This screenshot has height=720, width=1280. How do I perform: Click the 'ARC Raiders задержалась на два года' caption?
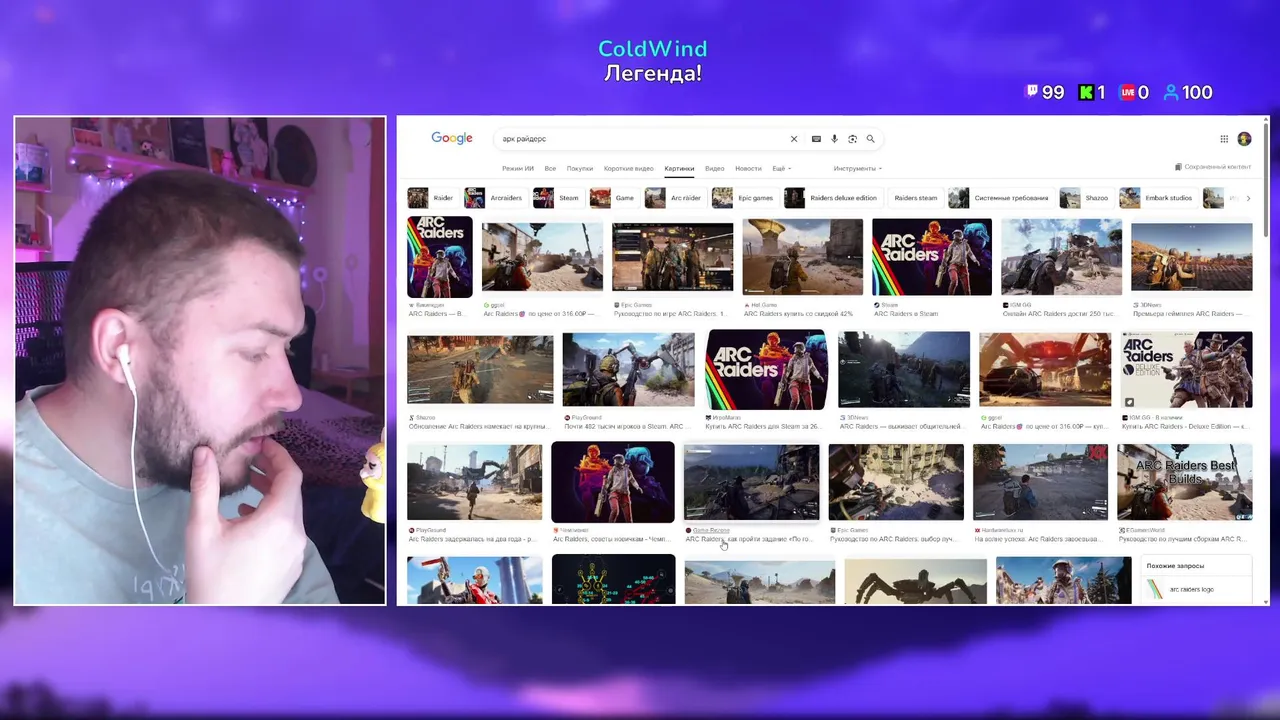tap(475, 539)
